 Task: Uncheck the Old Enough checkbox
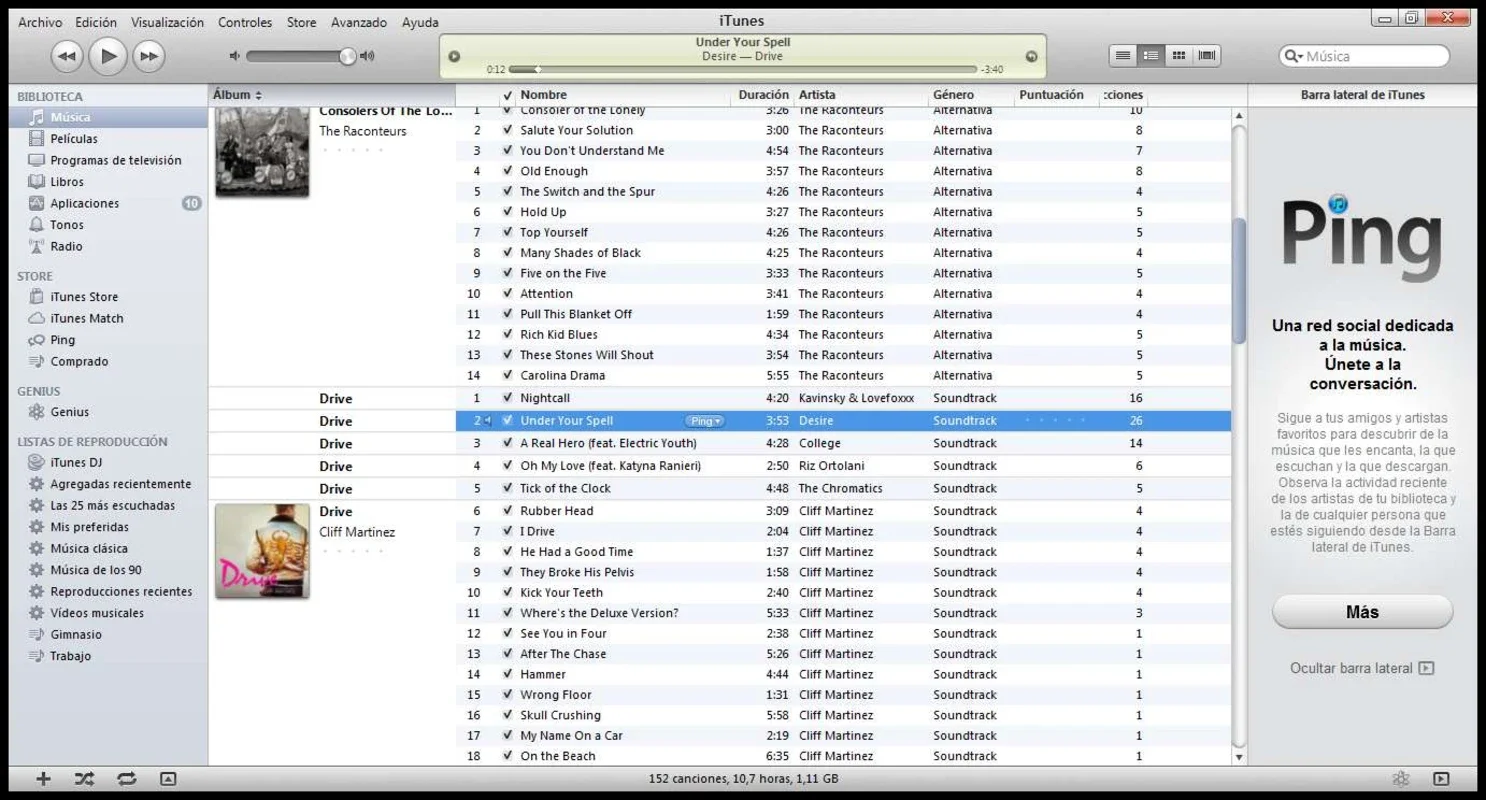pyautogui.click(x=507, y=171)
